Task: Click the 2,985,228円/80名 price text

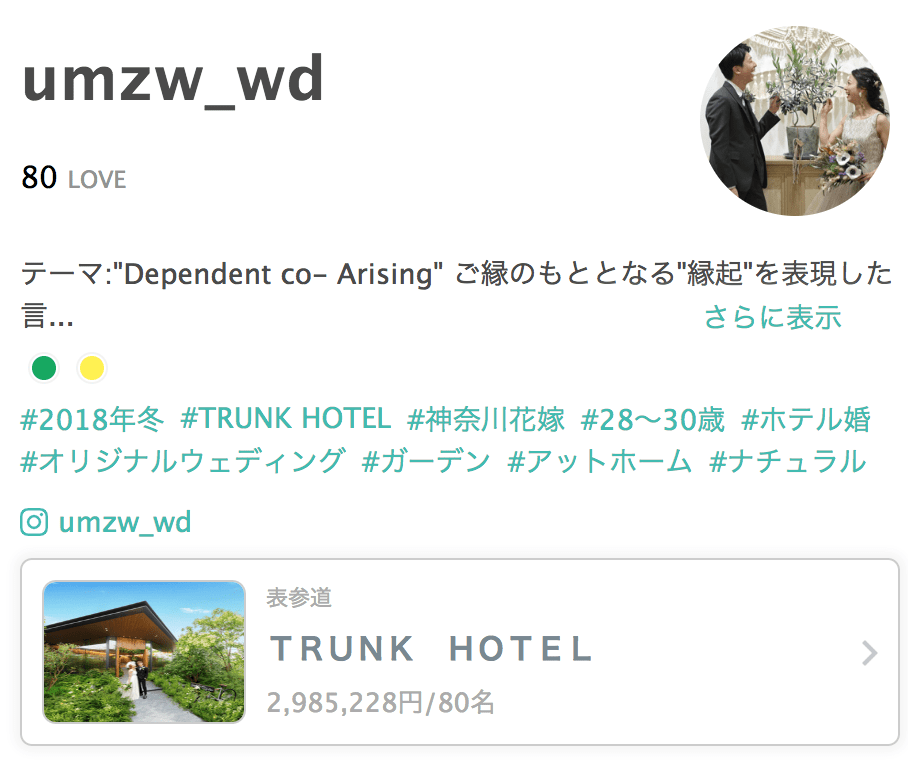Action: pyautogui.click(x=380, y=702)
